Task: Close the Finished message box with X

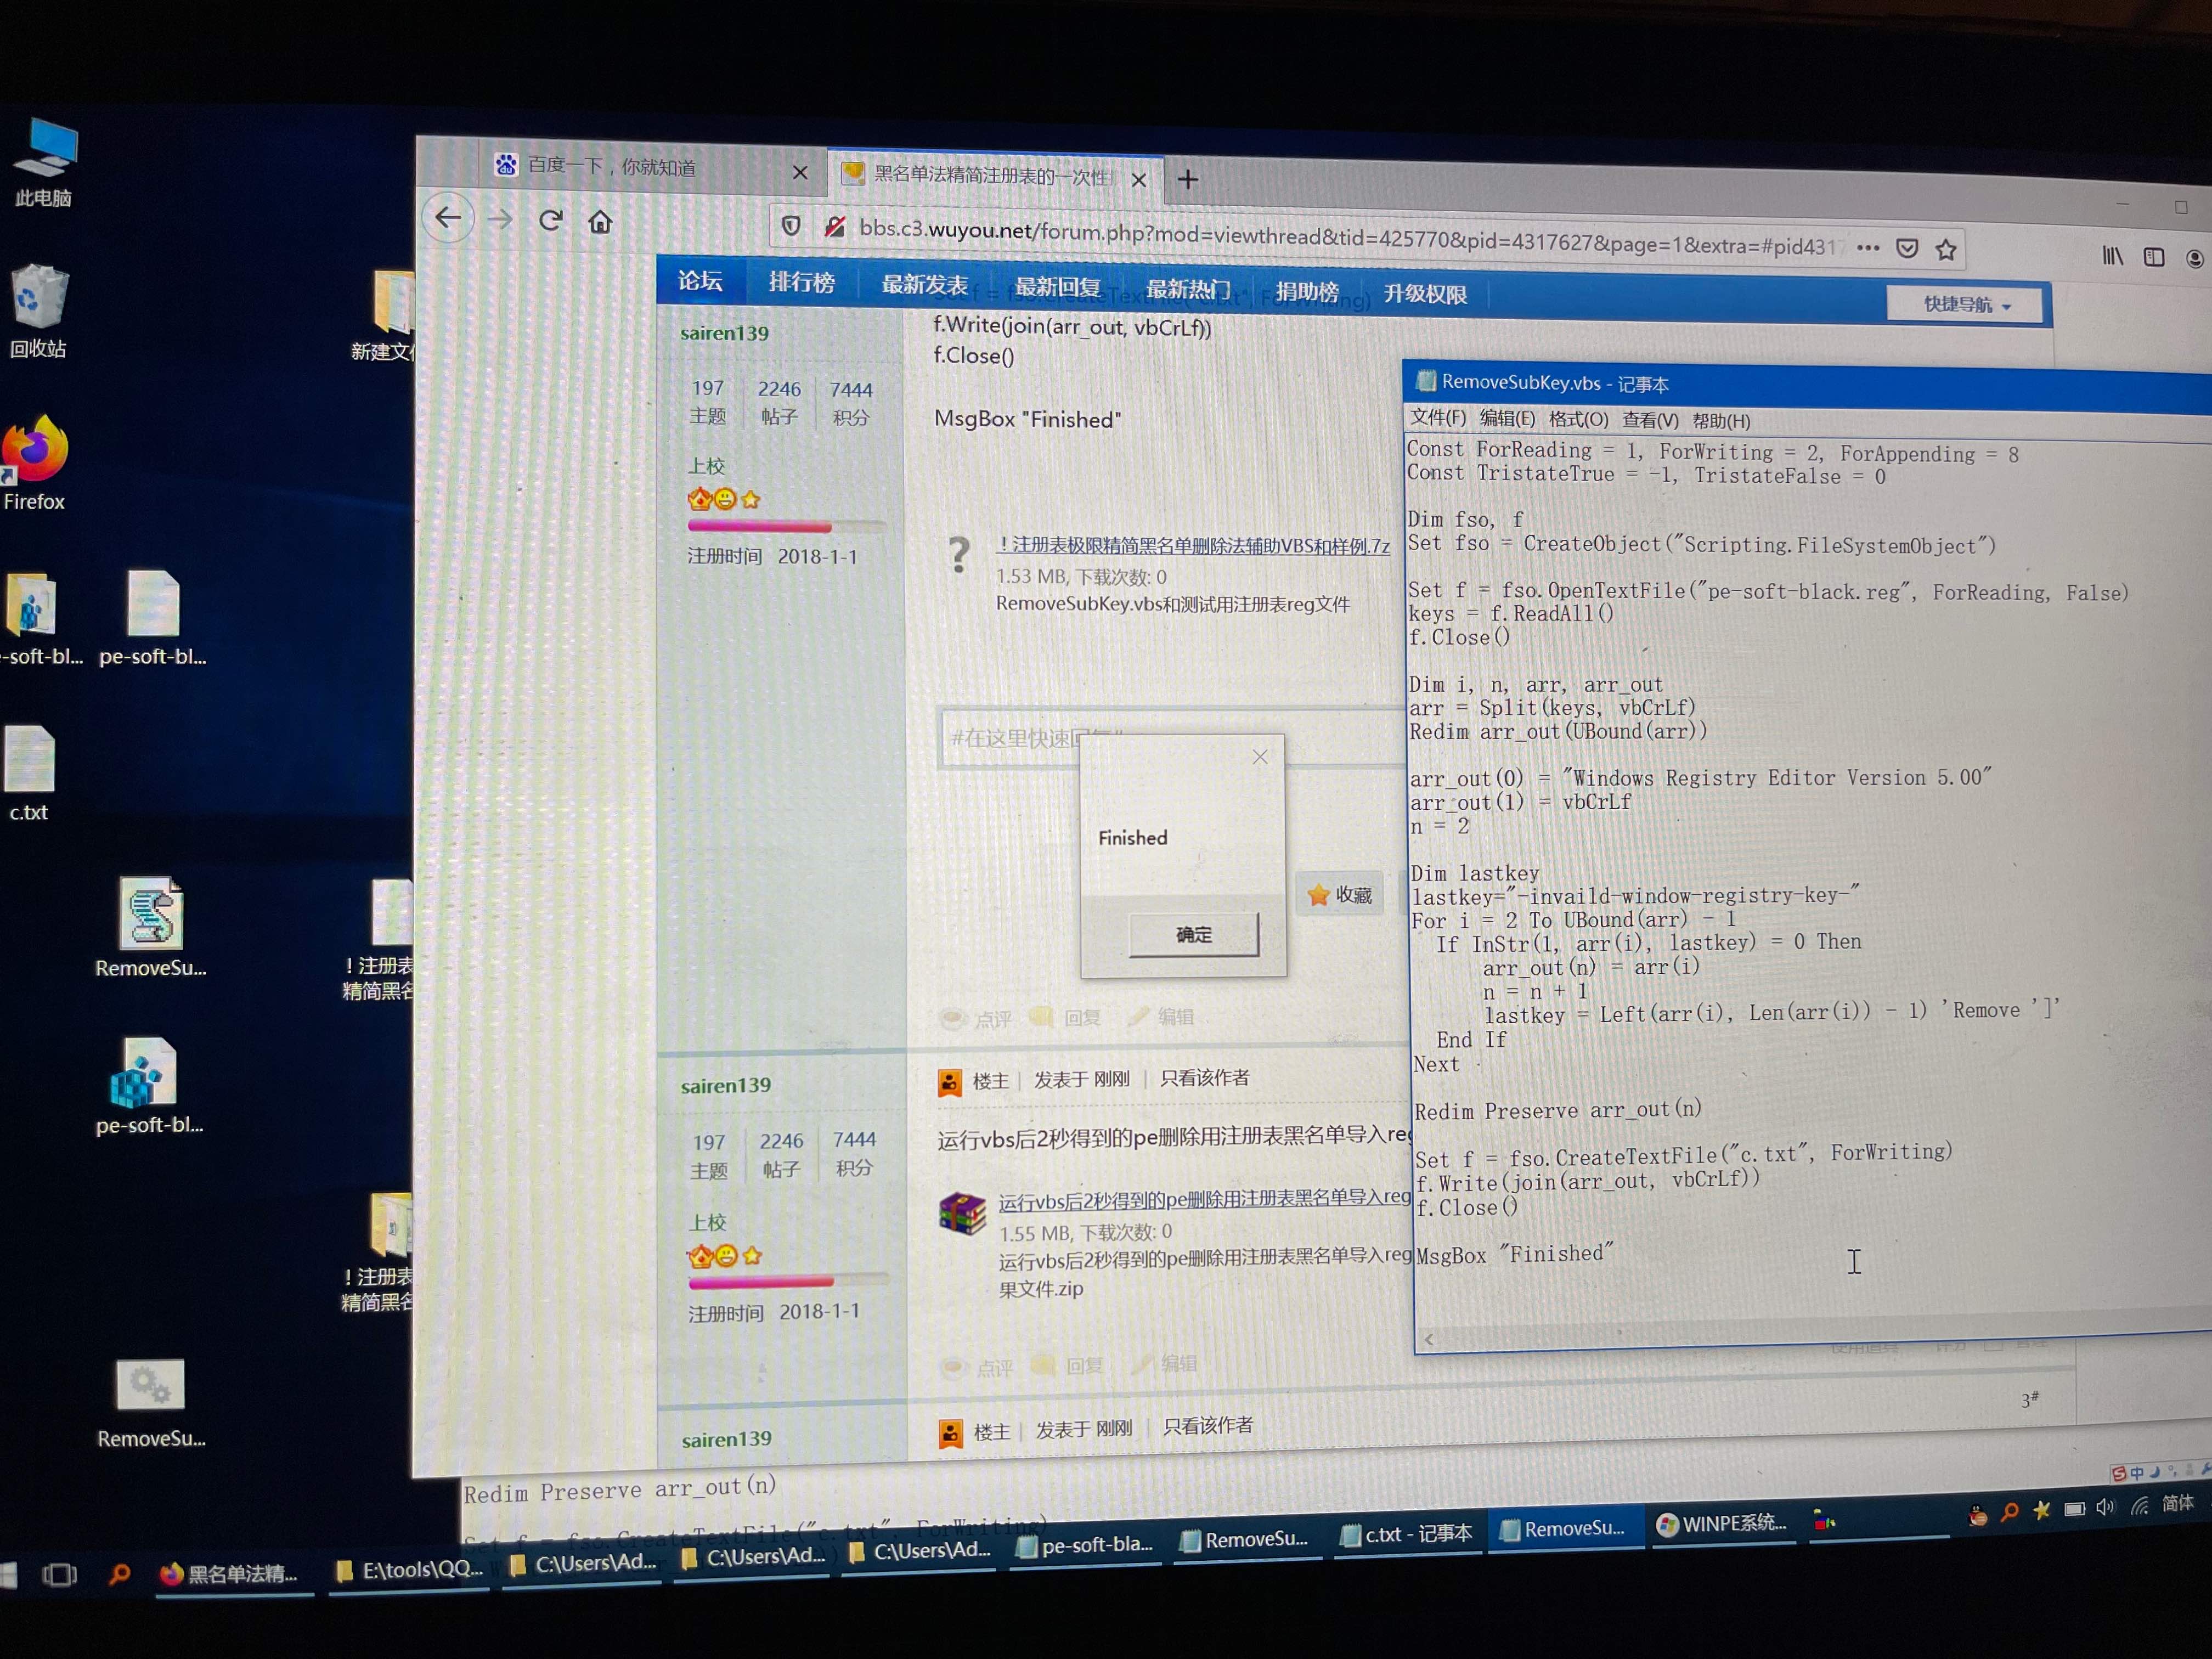Action: [1260, 757]
